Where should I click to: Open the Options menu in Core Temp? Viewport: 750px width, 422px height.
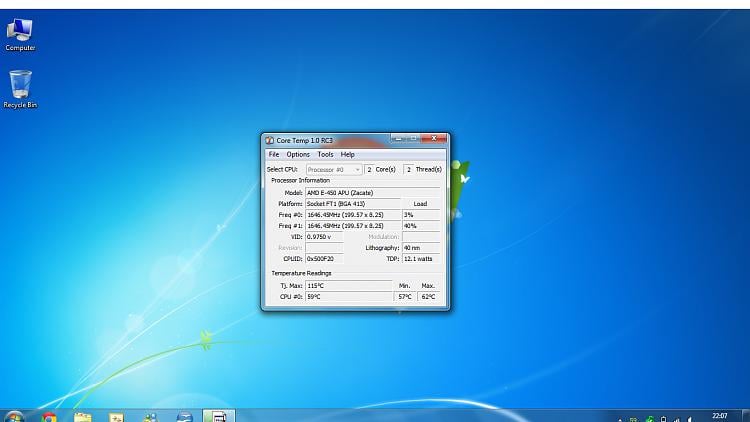[298, 155]
